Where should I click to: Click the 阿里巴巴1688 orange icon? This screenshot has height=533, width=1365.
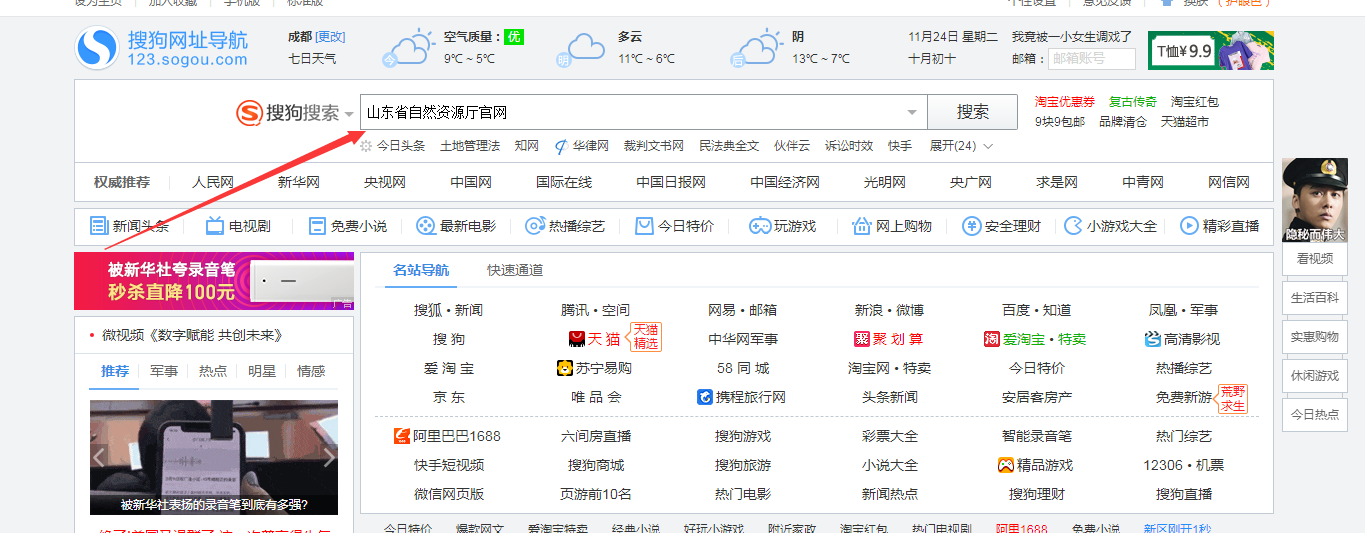402,436
